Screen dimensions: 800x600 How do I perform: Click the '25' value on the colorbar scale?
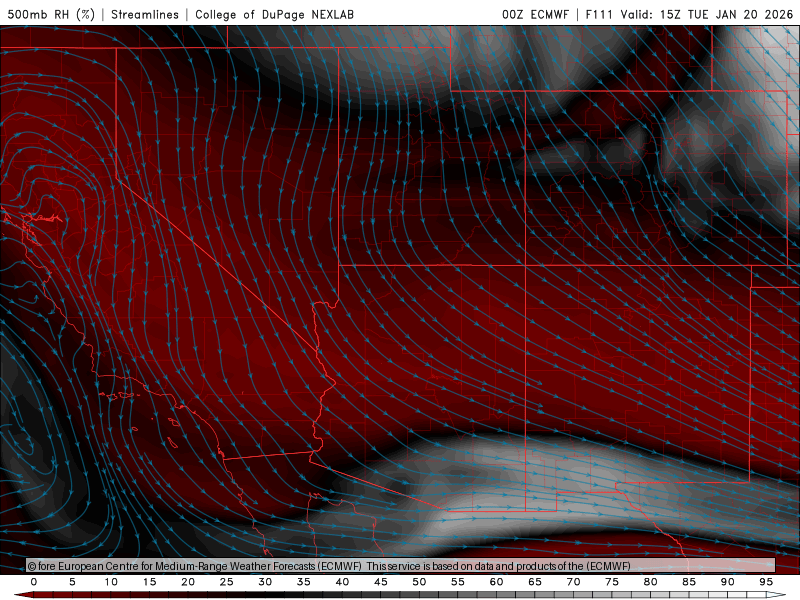tap(227, 582)
